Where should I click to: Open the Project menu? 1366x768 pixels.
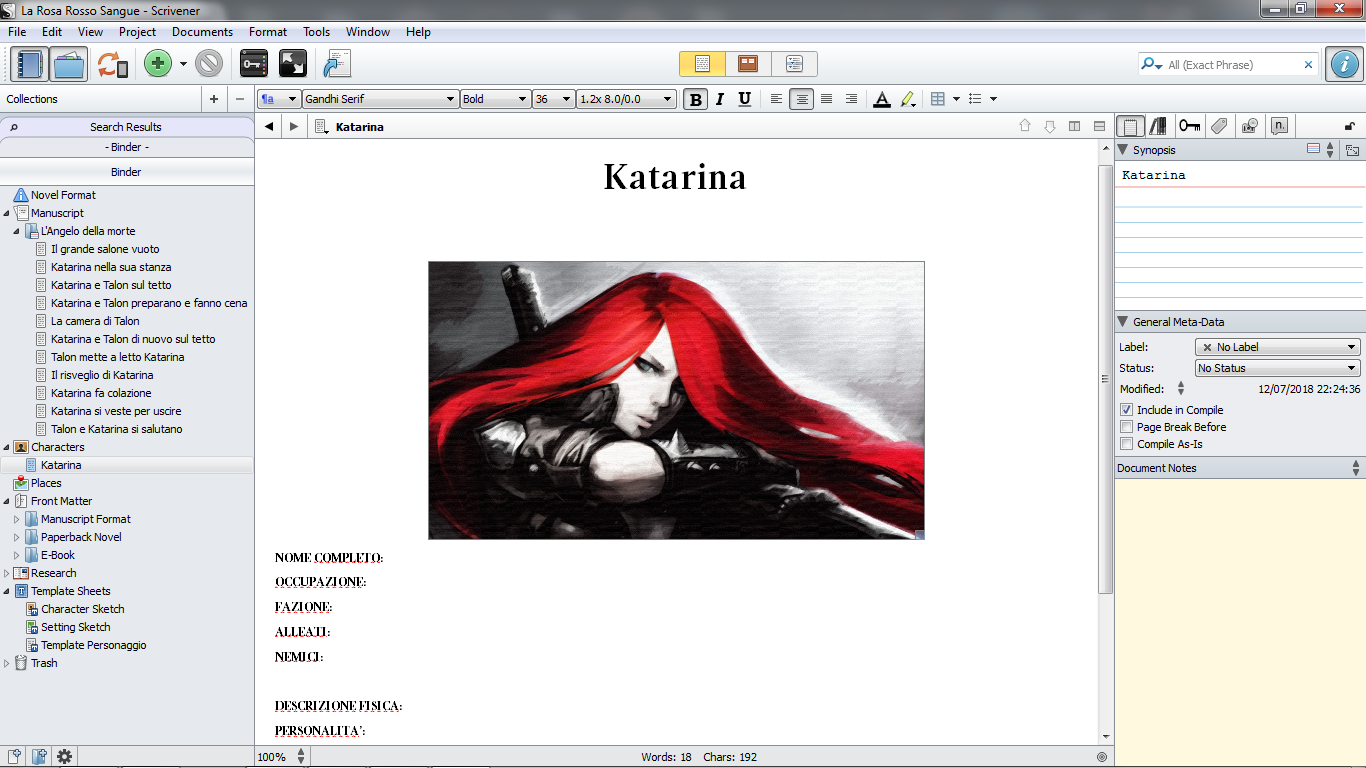(138, 32)
